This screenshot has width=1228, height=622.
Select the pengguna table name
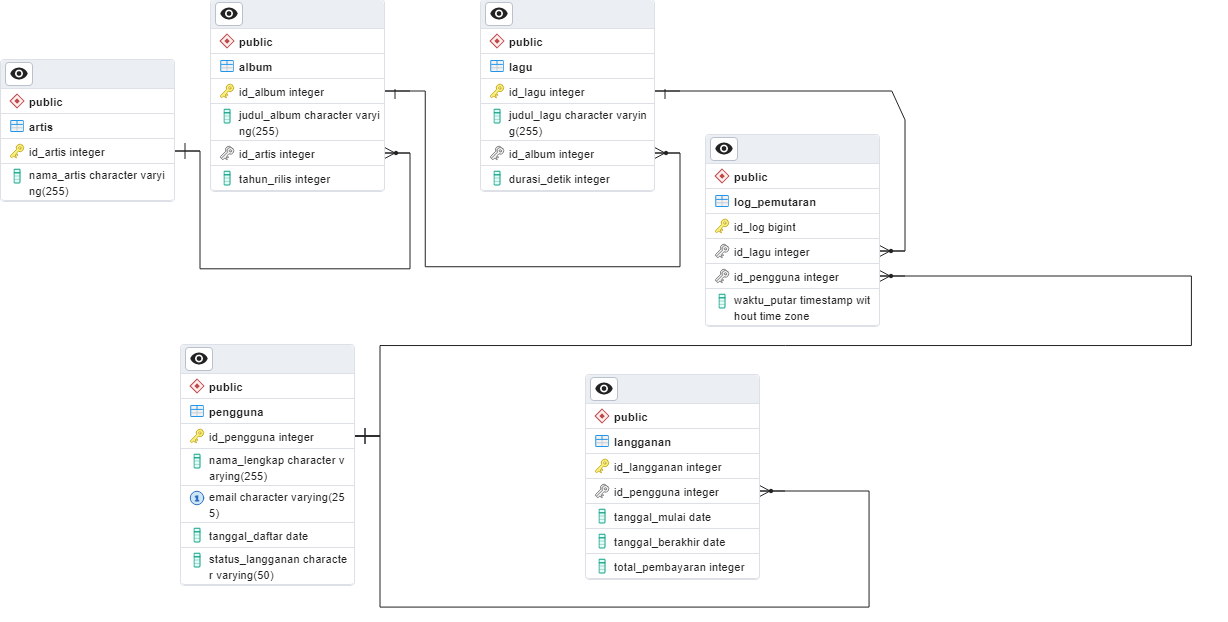236,412
